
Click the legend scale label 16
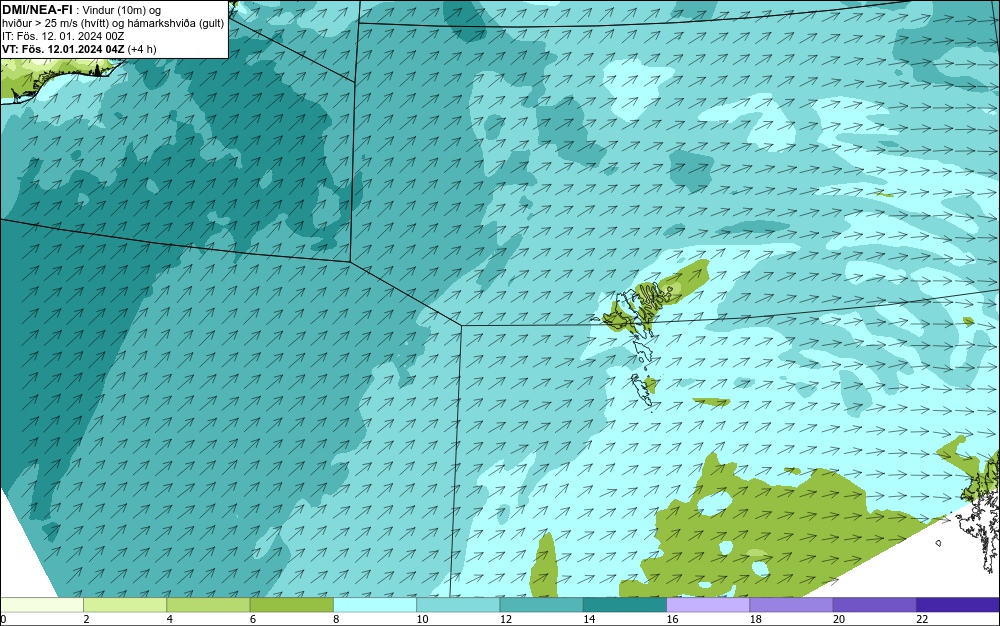[x=673, y=619]
